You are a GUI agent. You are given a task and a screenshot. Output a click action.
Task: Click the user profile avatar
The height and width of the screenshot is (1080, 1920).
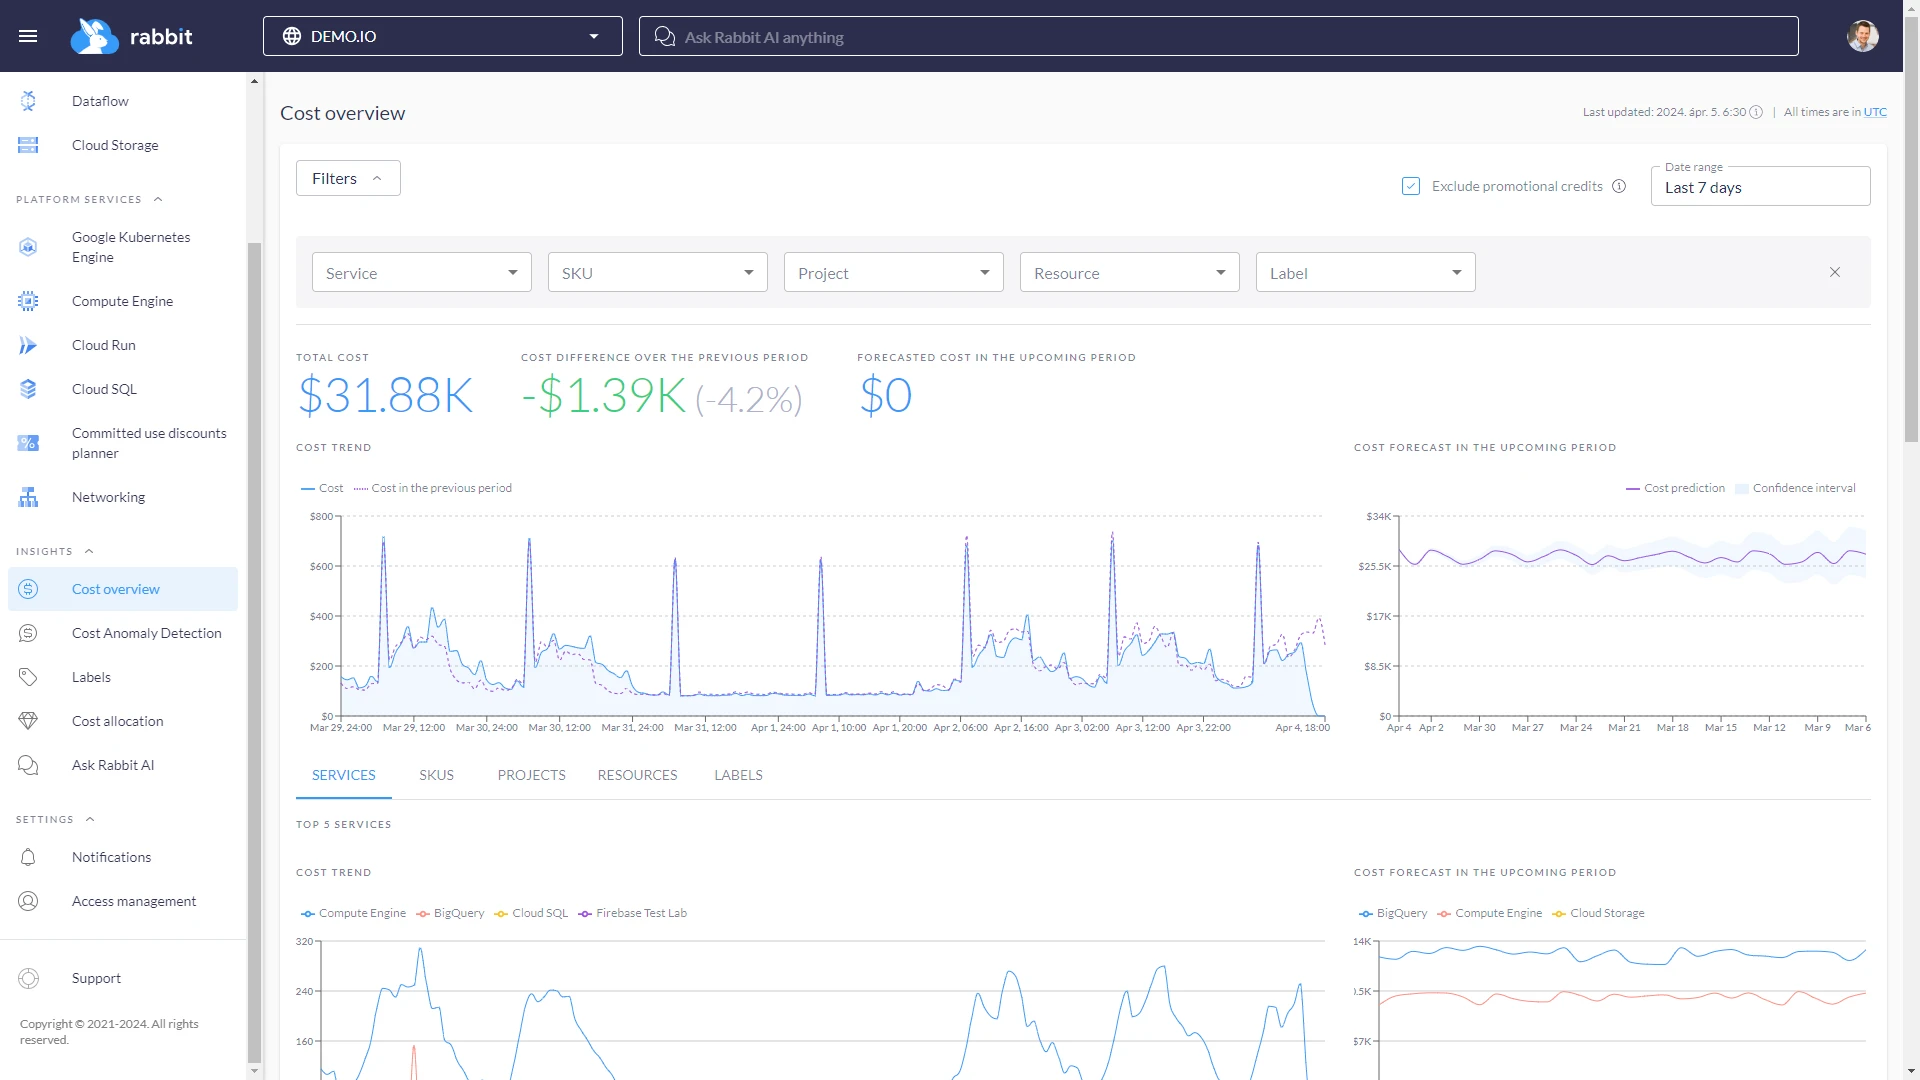click(1862, 36)
